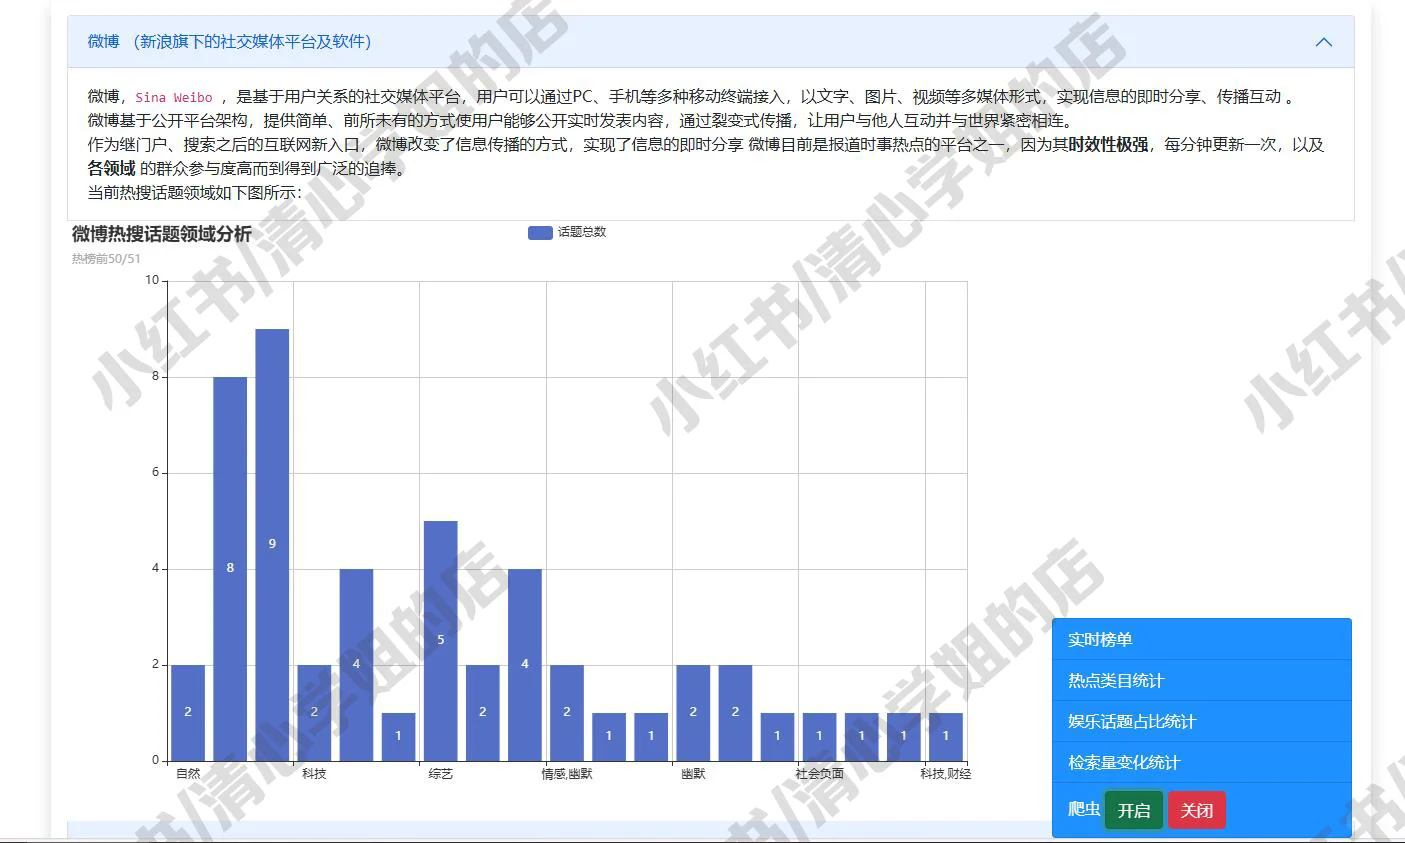The height and width of the screenshot is (843, 1405).
Task: Select the bar labeled 8
Action: coord(230,569)
